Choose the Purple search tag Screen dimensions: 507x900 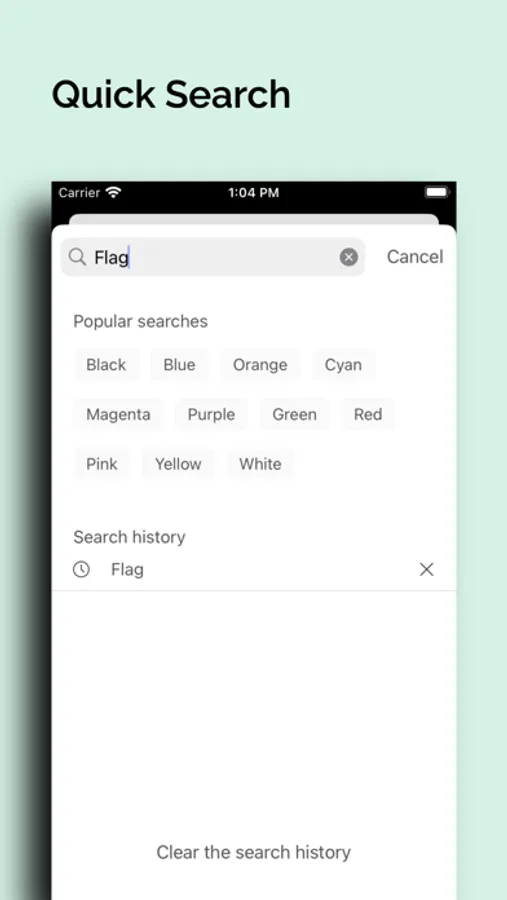click(211, 414)
